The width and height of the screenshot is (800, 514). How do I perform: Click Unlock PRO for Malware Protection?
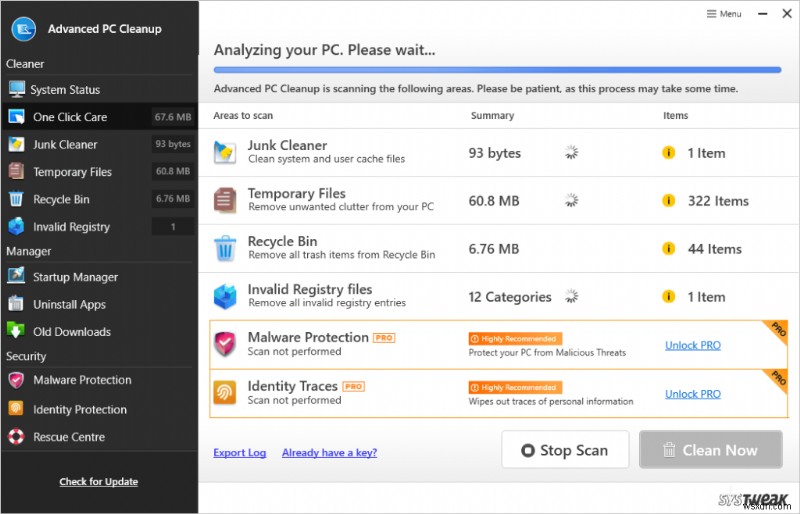pyautogui.click(x=693, y=345)
